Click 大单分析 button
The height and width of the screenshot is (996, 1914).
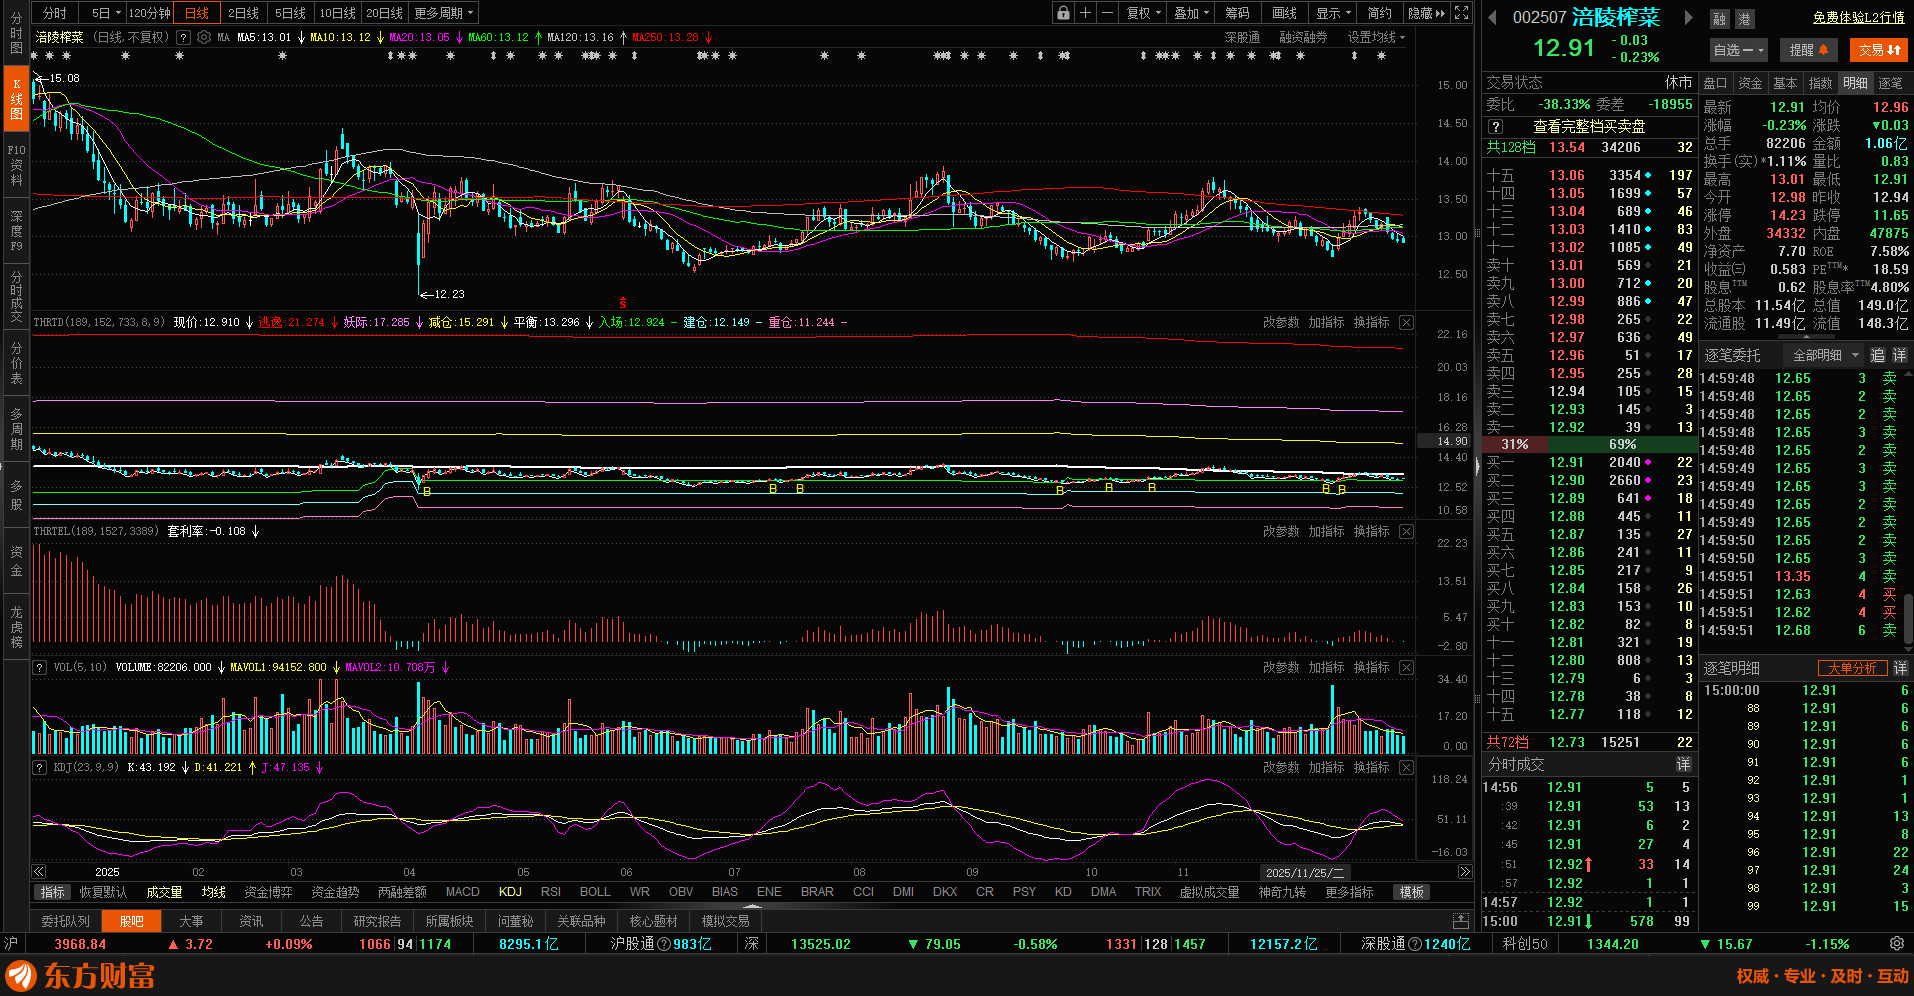click(1852, 668)
